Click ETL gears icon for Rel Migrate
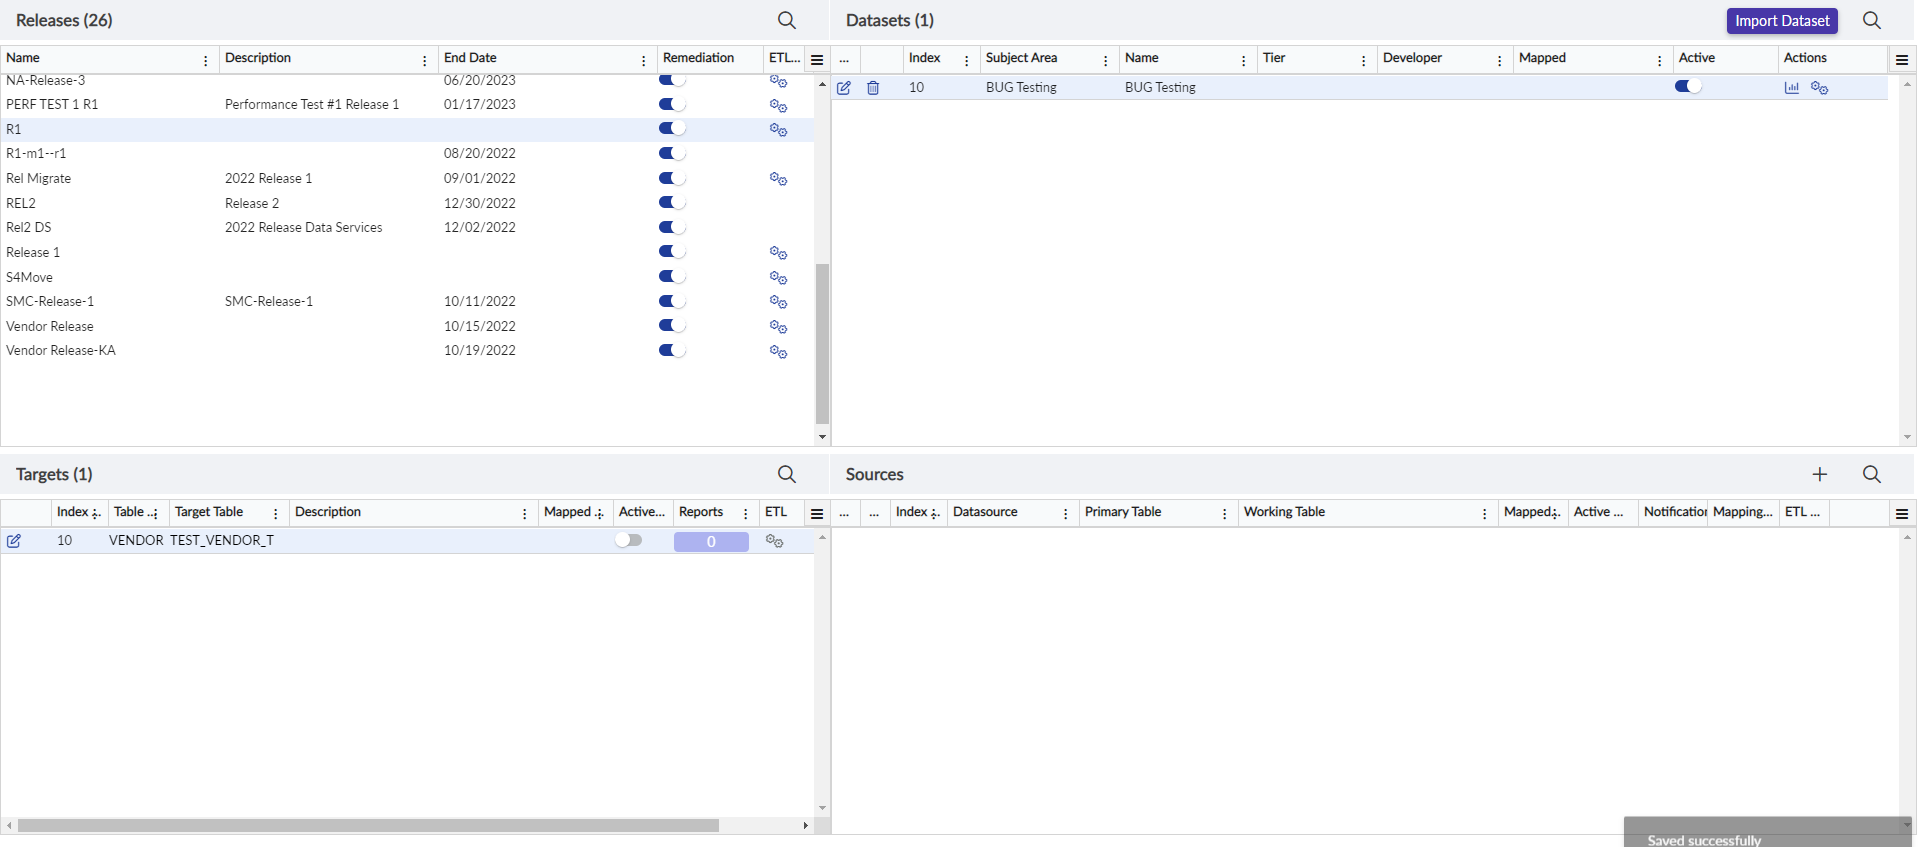1920x847 pixels. (x=779, y=179)
